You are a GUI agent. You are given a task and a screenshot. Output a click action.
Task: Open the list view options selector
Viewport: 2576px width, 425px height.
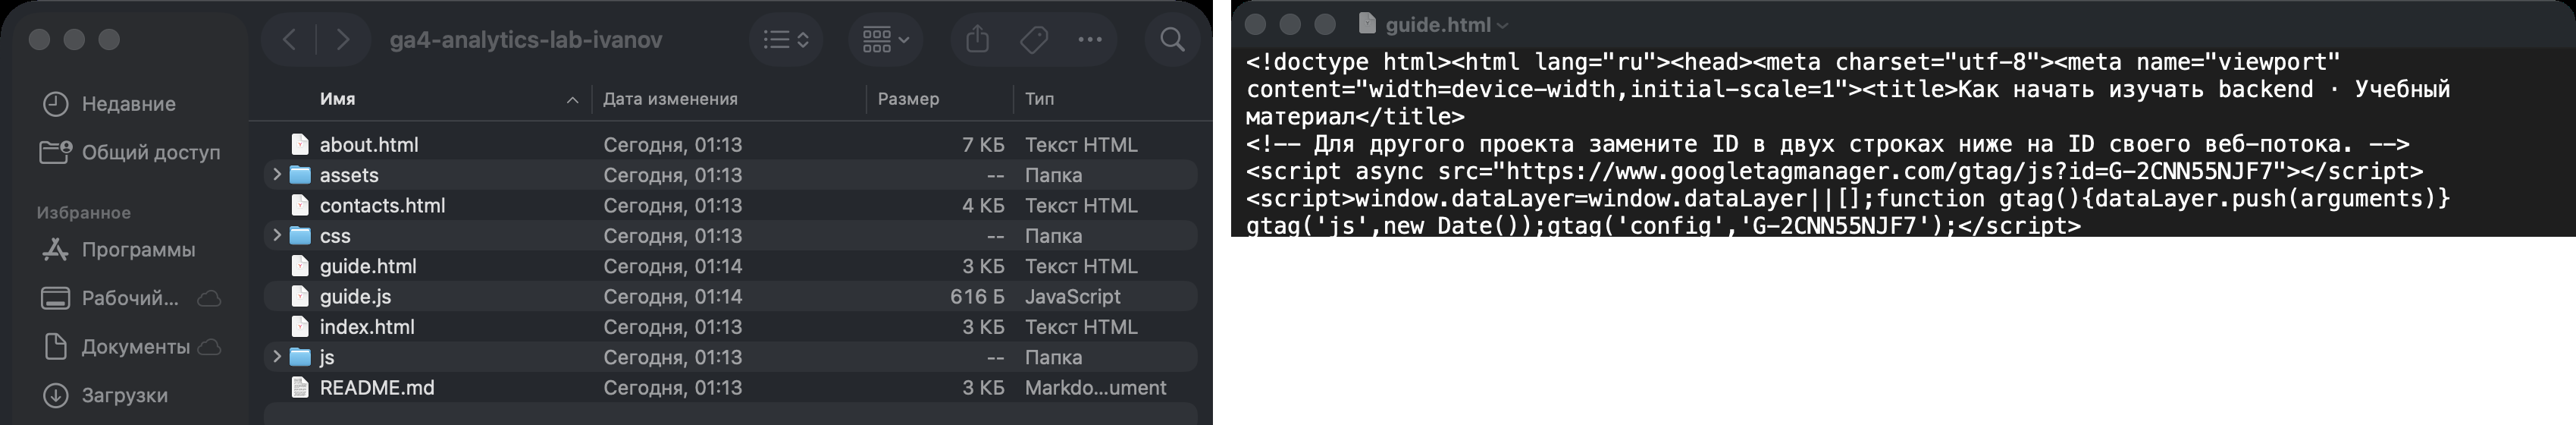tap(786, 40)
